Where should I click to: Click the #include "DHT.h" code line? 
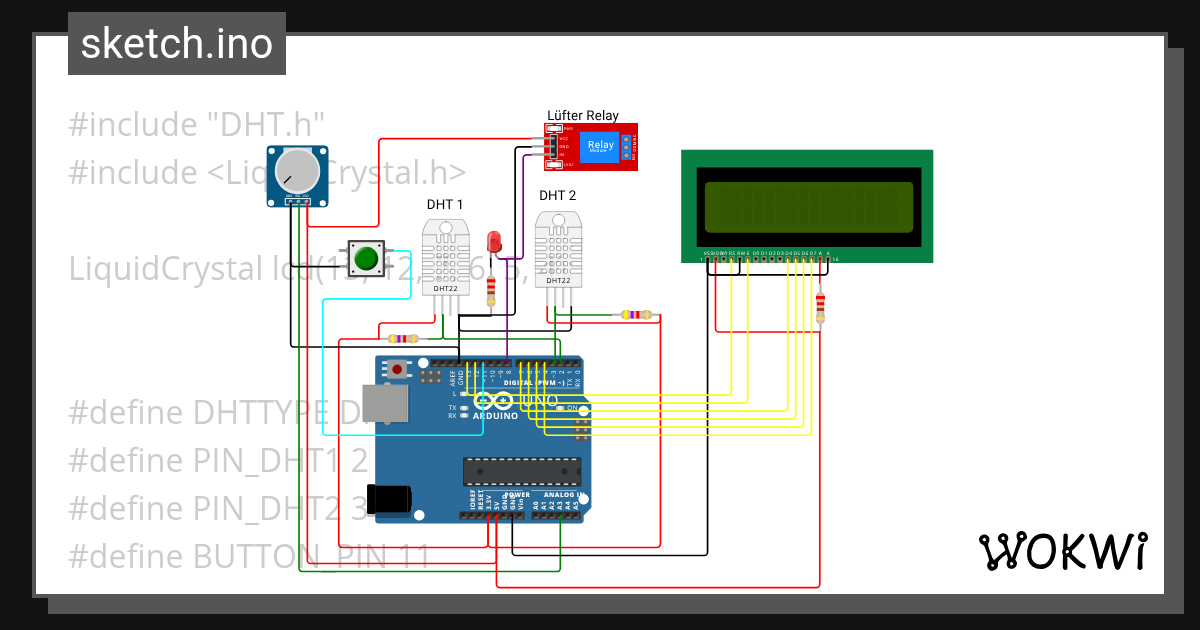(196, 123)
